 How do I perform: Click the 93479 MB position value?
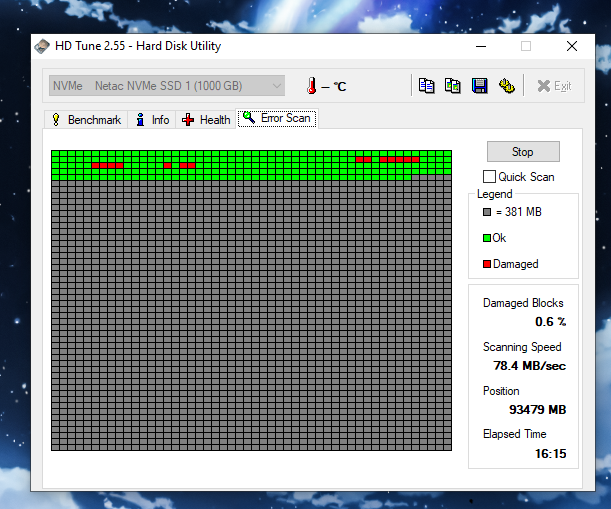pyautogui.click(x=537, y=410)
